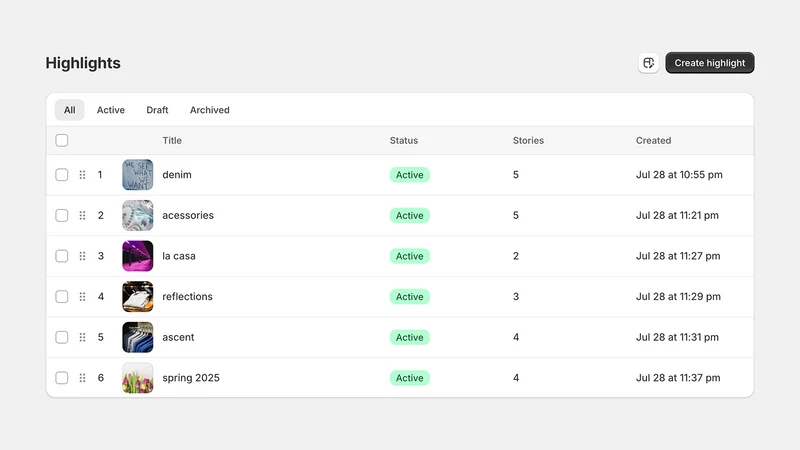This screenshot has height=450, width=800.
Task: Click the stories count 3 in reflections row
Action: tap(516, 296)
